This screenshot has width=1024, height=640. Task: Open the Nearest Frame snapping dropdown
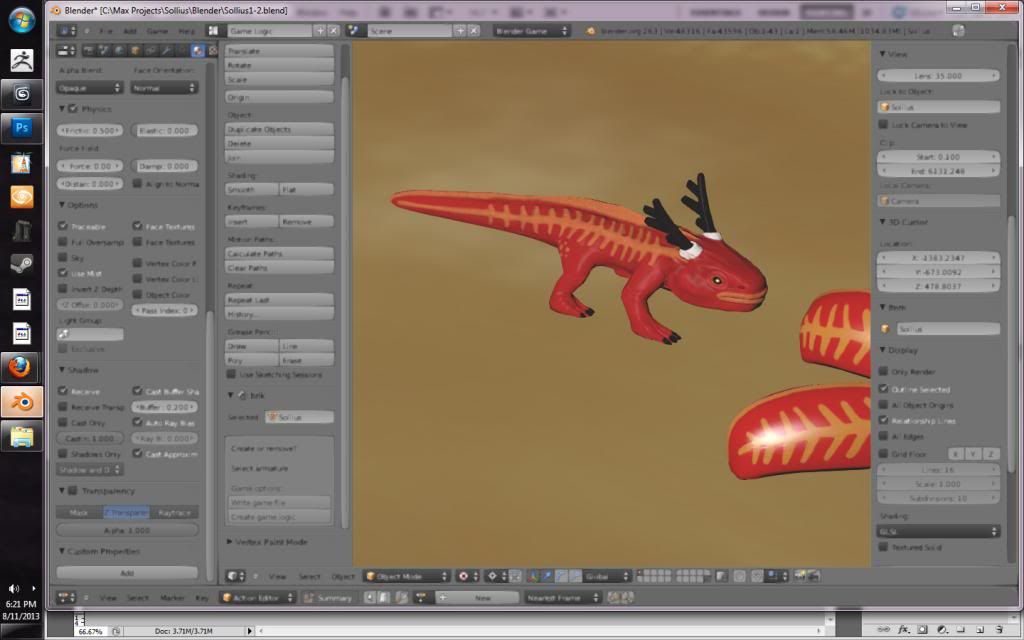(x=563, y=597)
